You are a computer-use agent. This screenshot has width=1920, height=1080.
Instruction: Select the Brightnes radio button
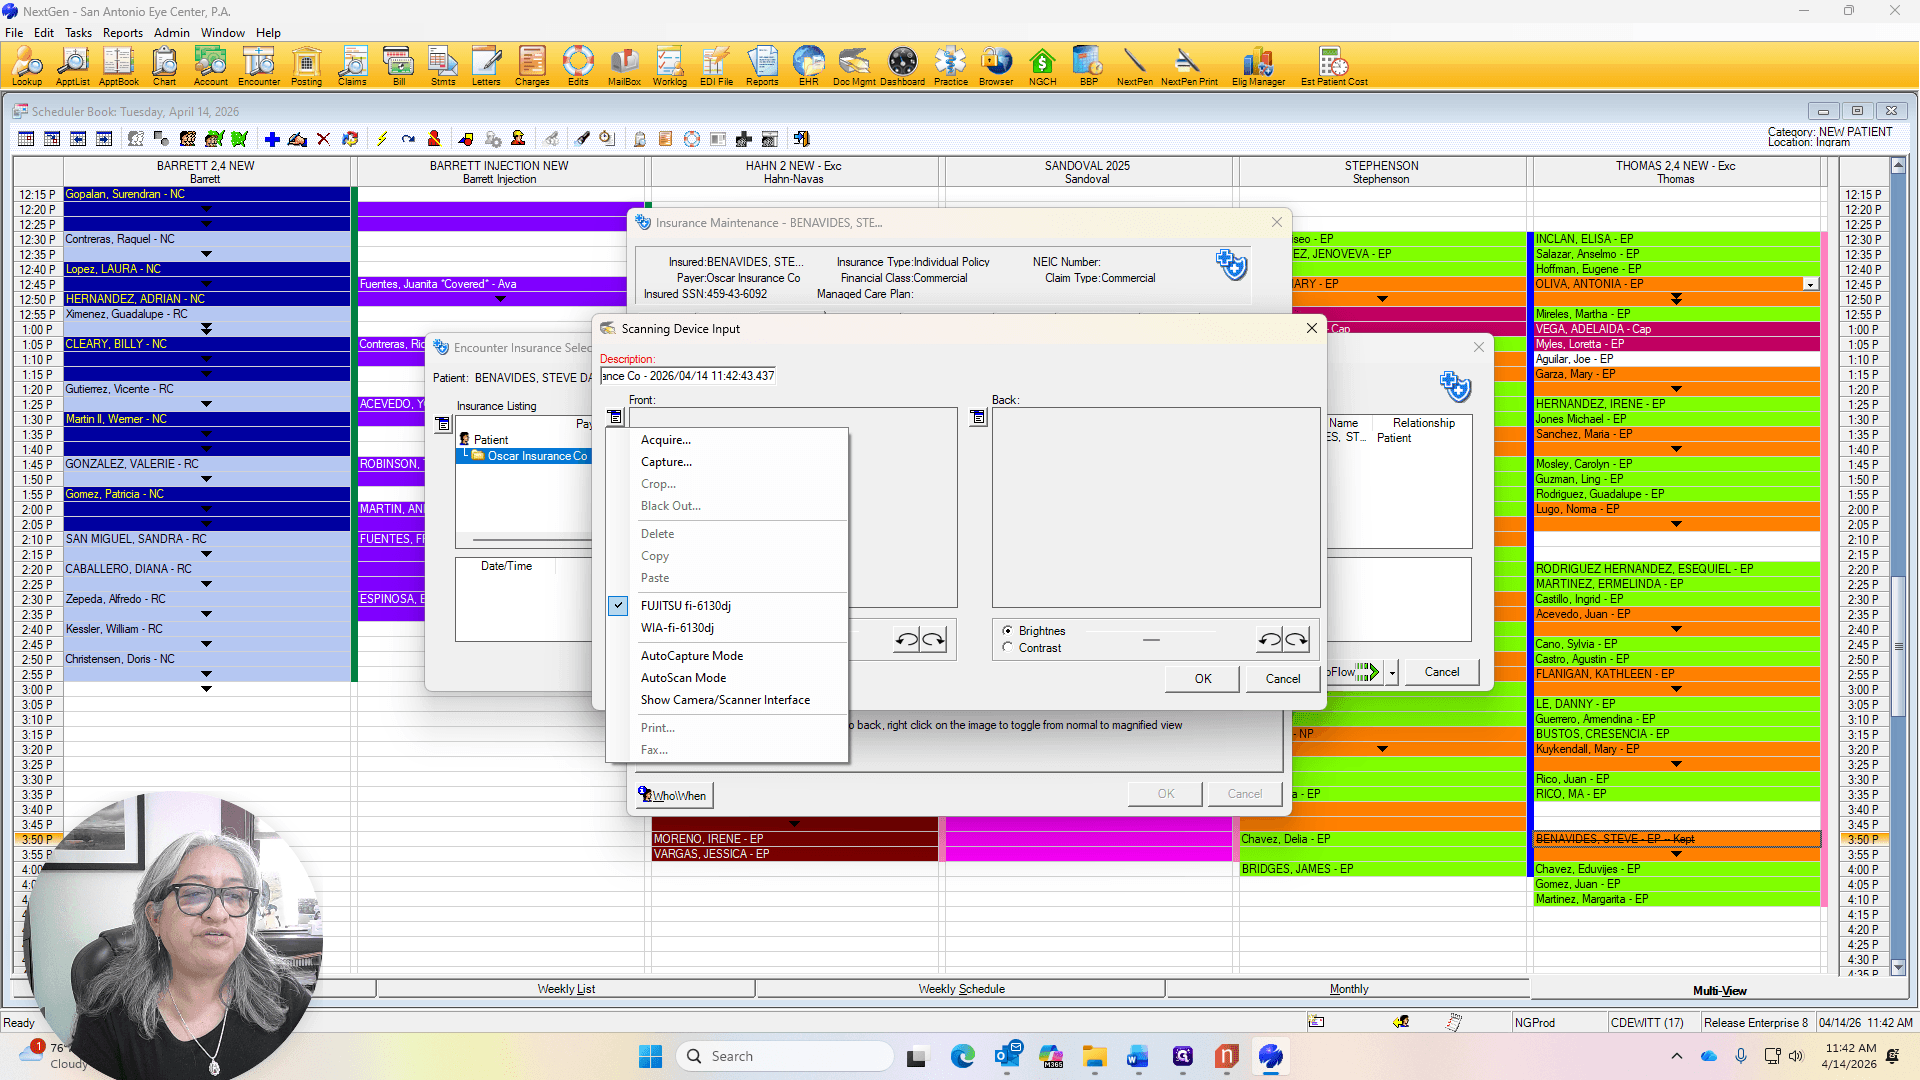(1007, 630)
